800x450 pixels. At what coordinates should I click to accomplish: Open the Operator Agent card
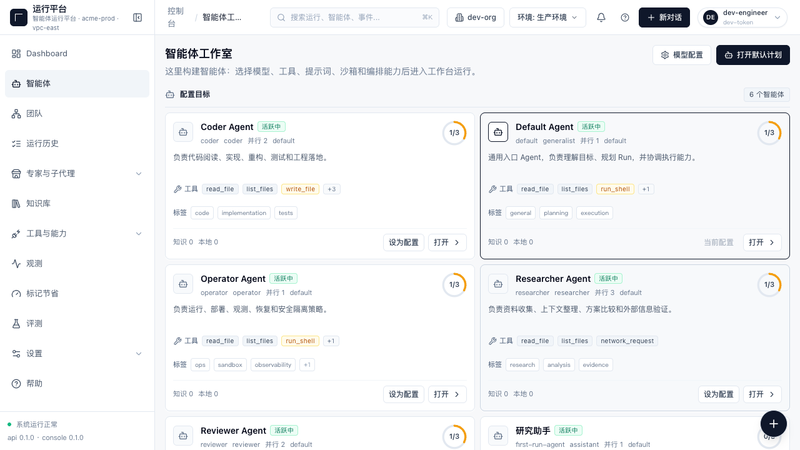point(447,394)
